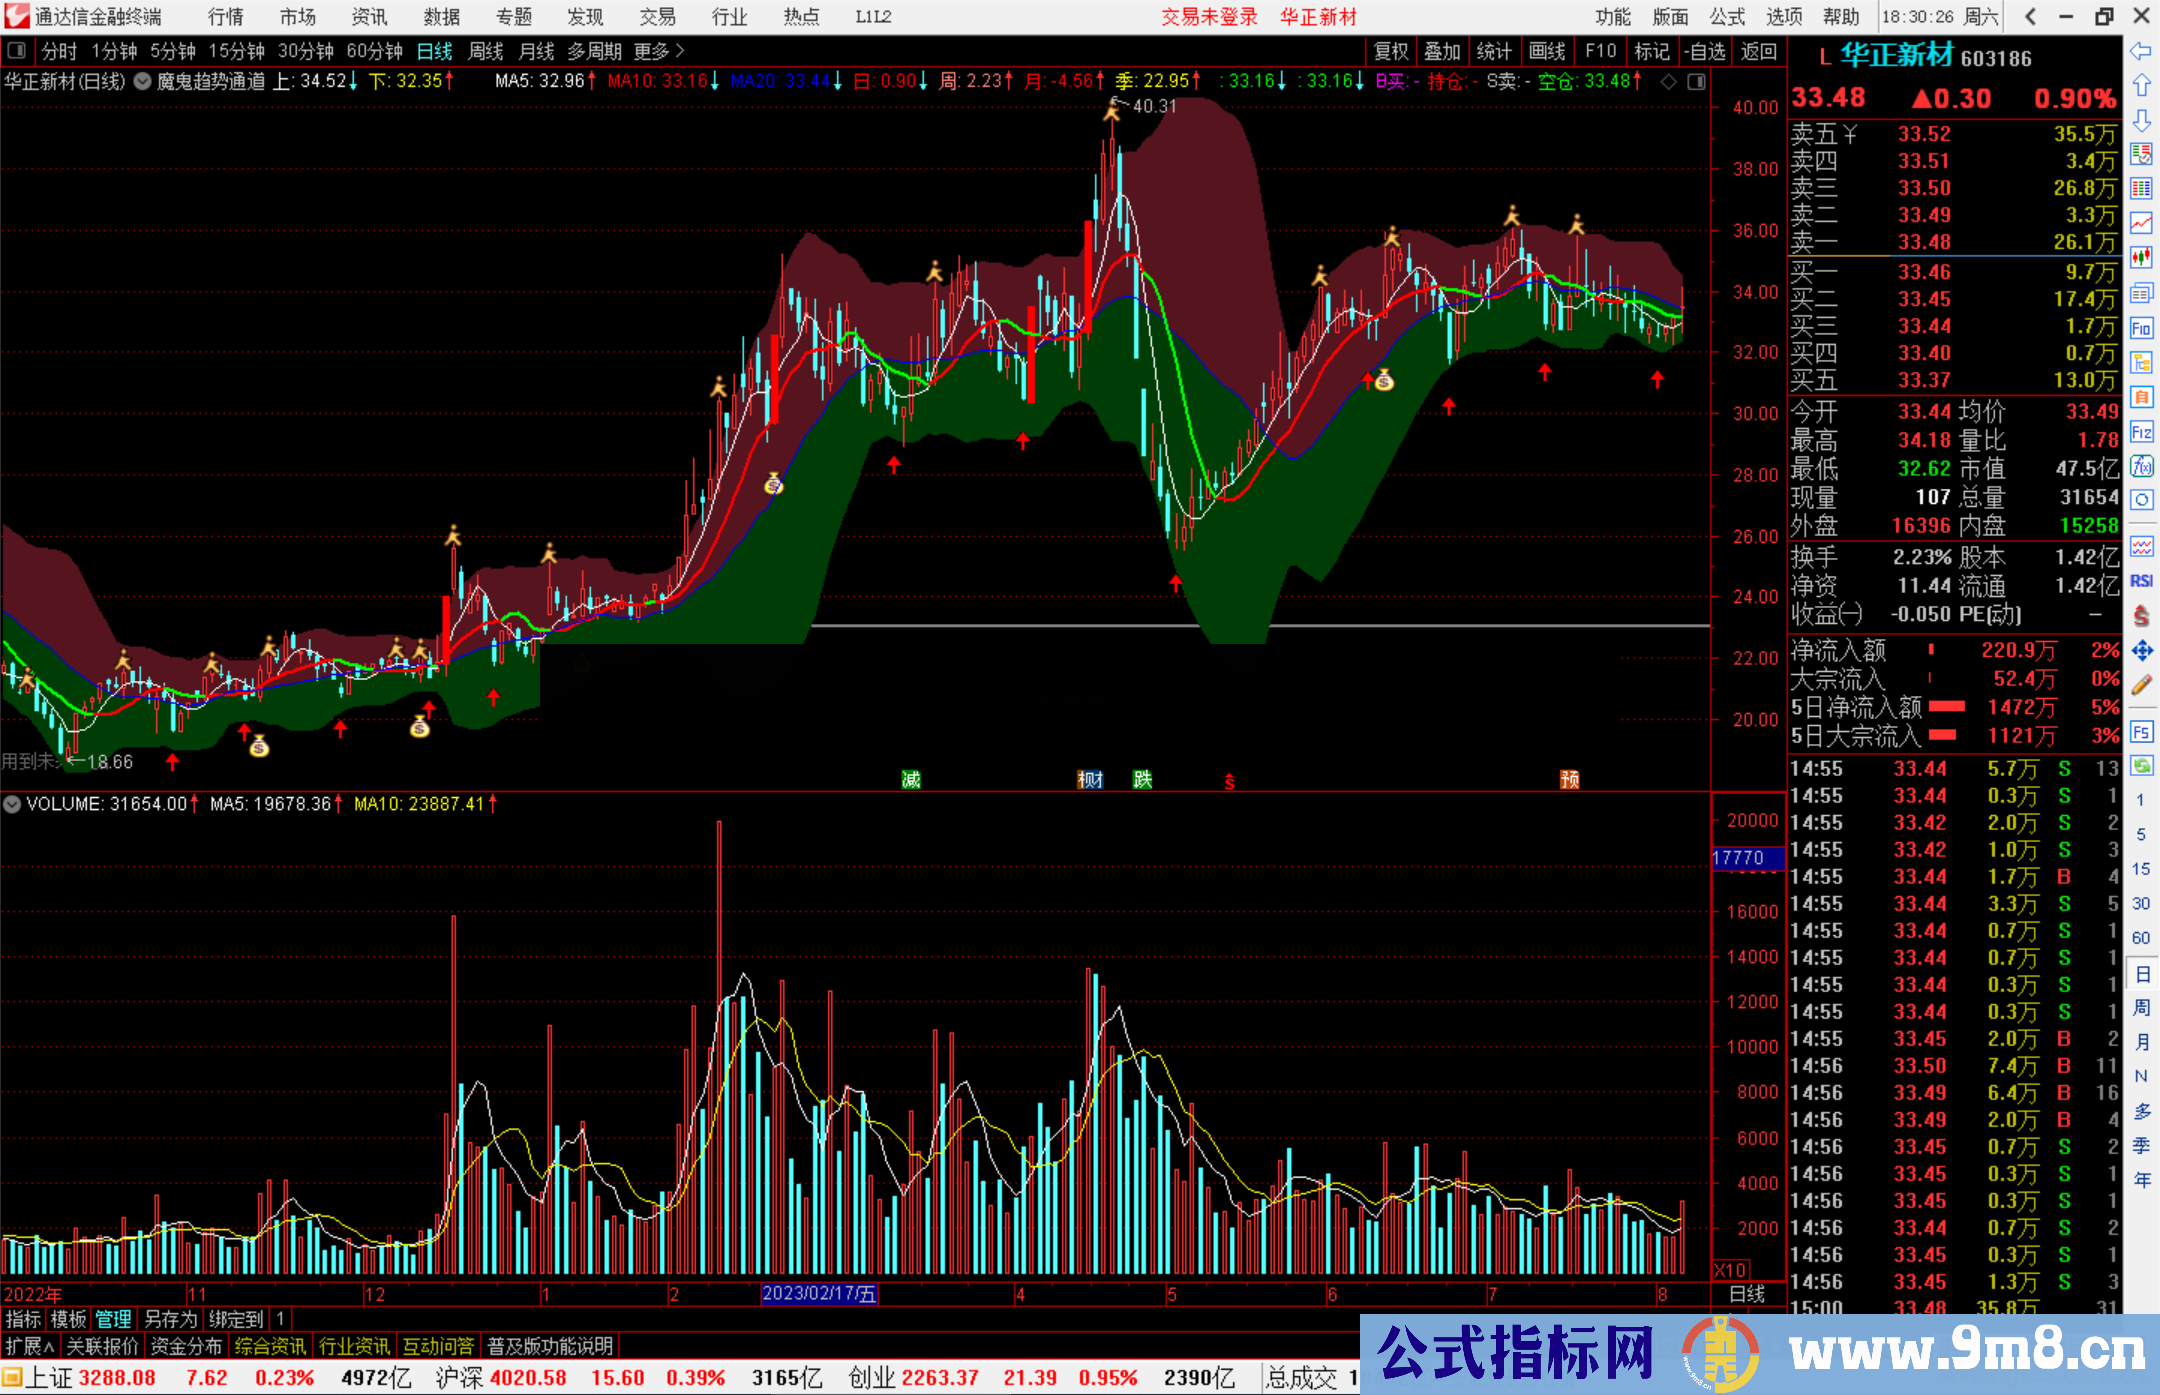Click the RSI indicator sidebar icon
The width and height of the screenshot is (2160, 1395).
pos(2141,582)
